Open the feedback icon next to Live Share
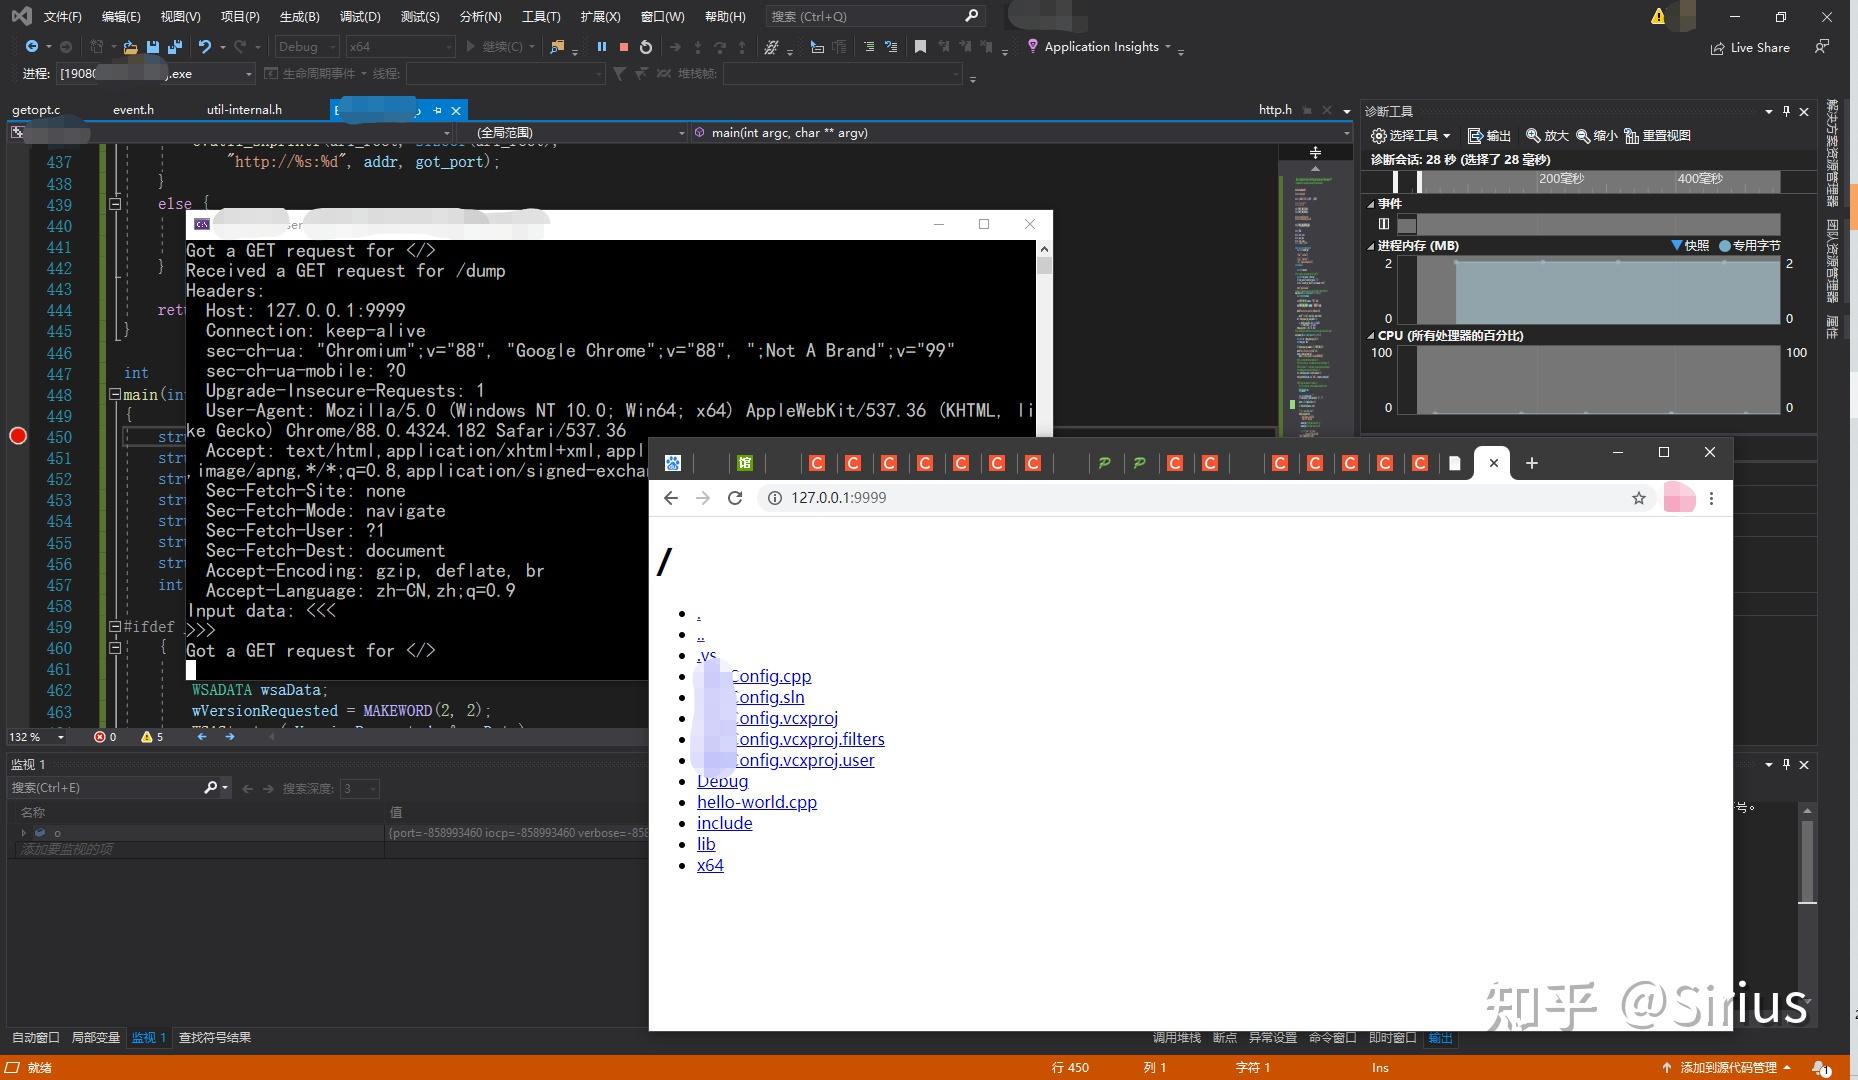1858x1080 pixels. pyautogui.click(x=1822, y=47)
